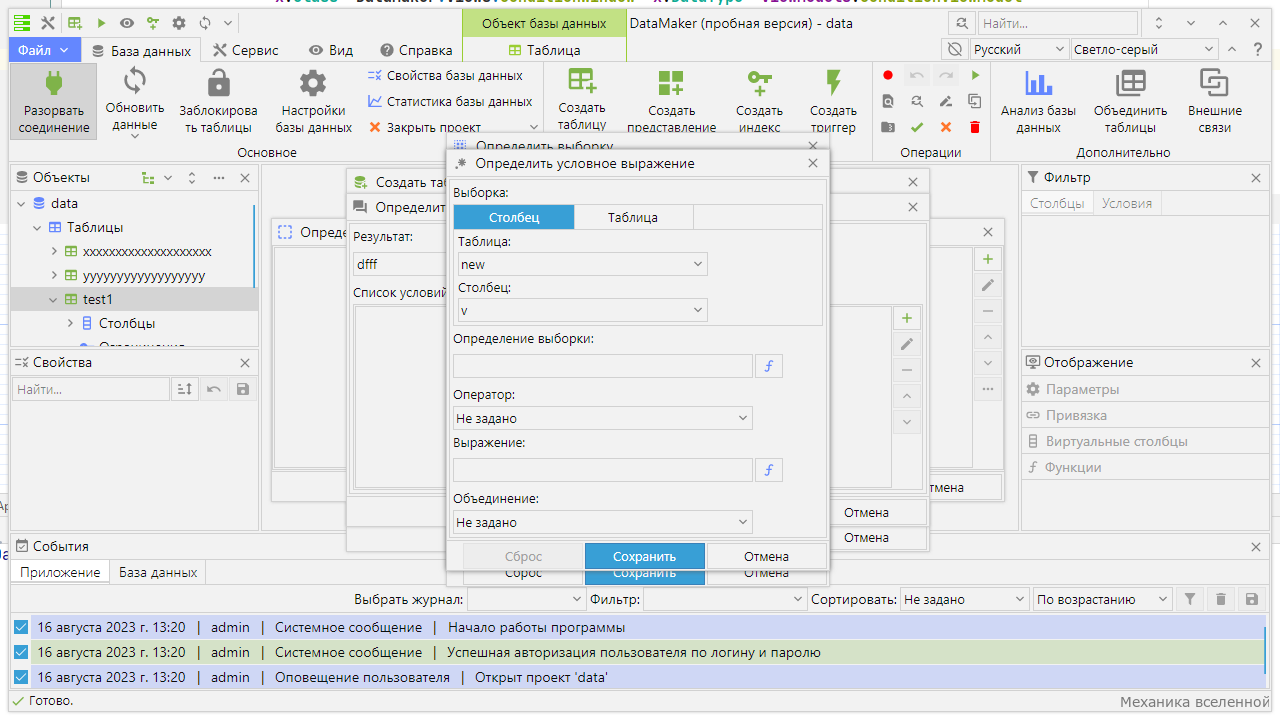
Task: Click the Найти search field in the title bar
Action: tap(1057, 23)
